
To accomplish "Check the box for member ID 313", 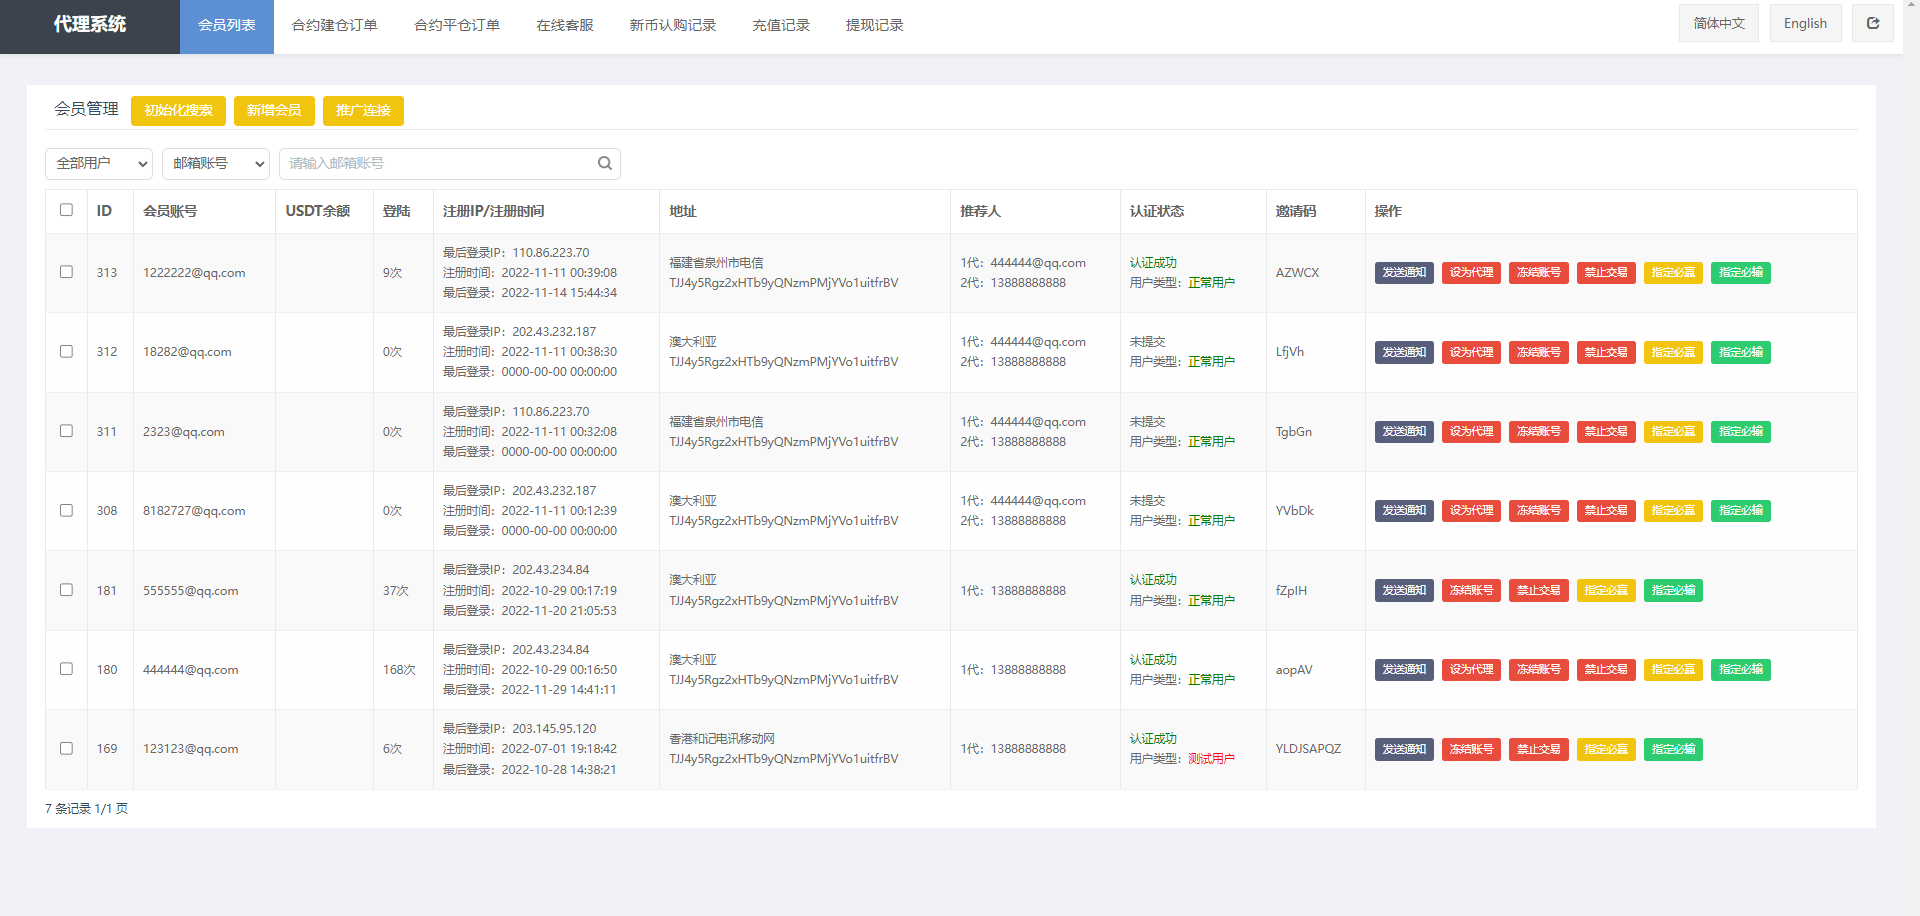I will [66, 272].
